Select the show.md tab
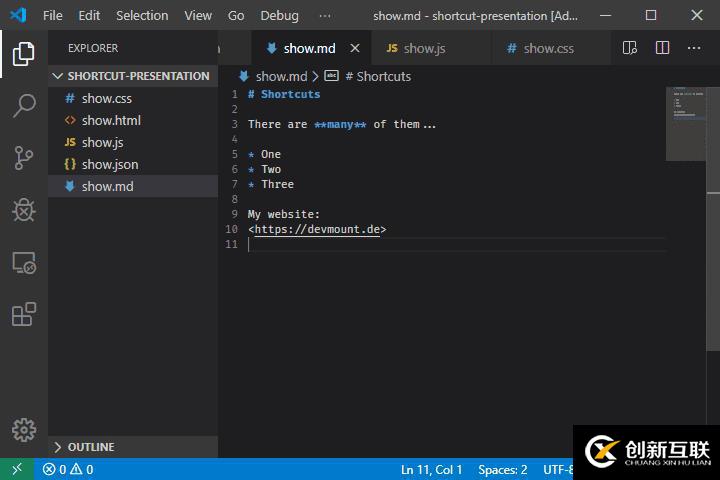Screen dimensions: 720x480 coord(311,48)
